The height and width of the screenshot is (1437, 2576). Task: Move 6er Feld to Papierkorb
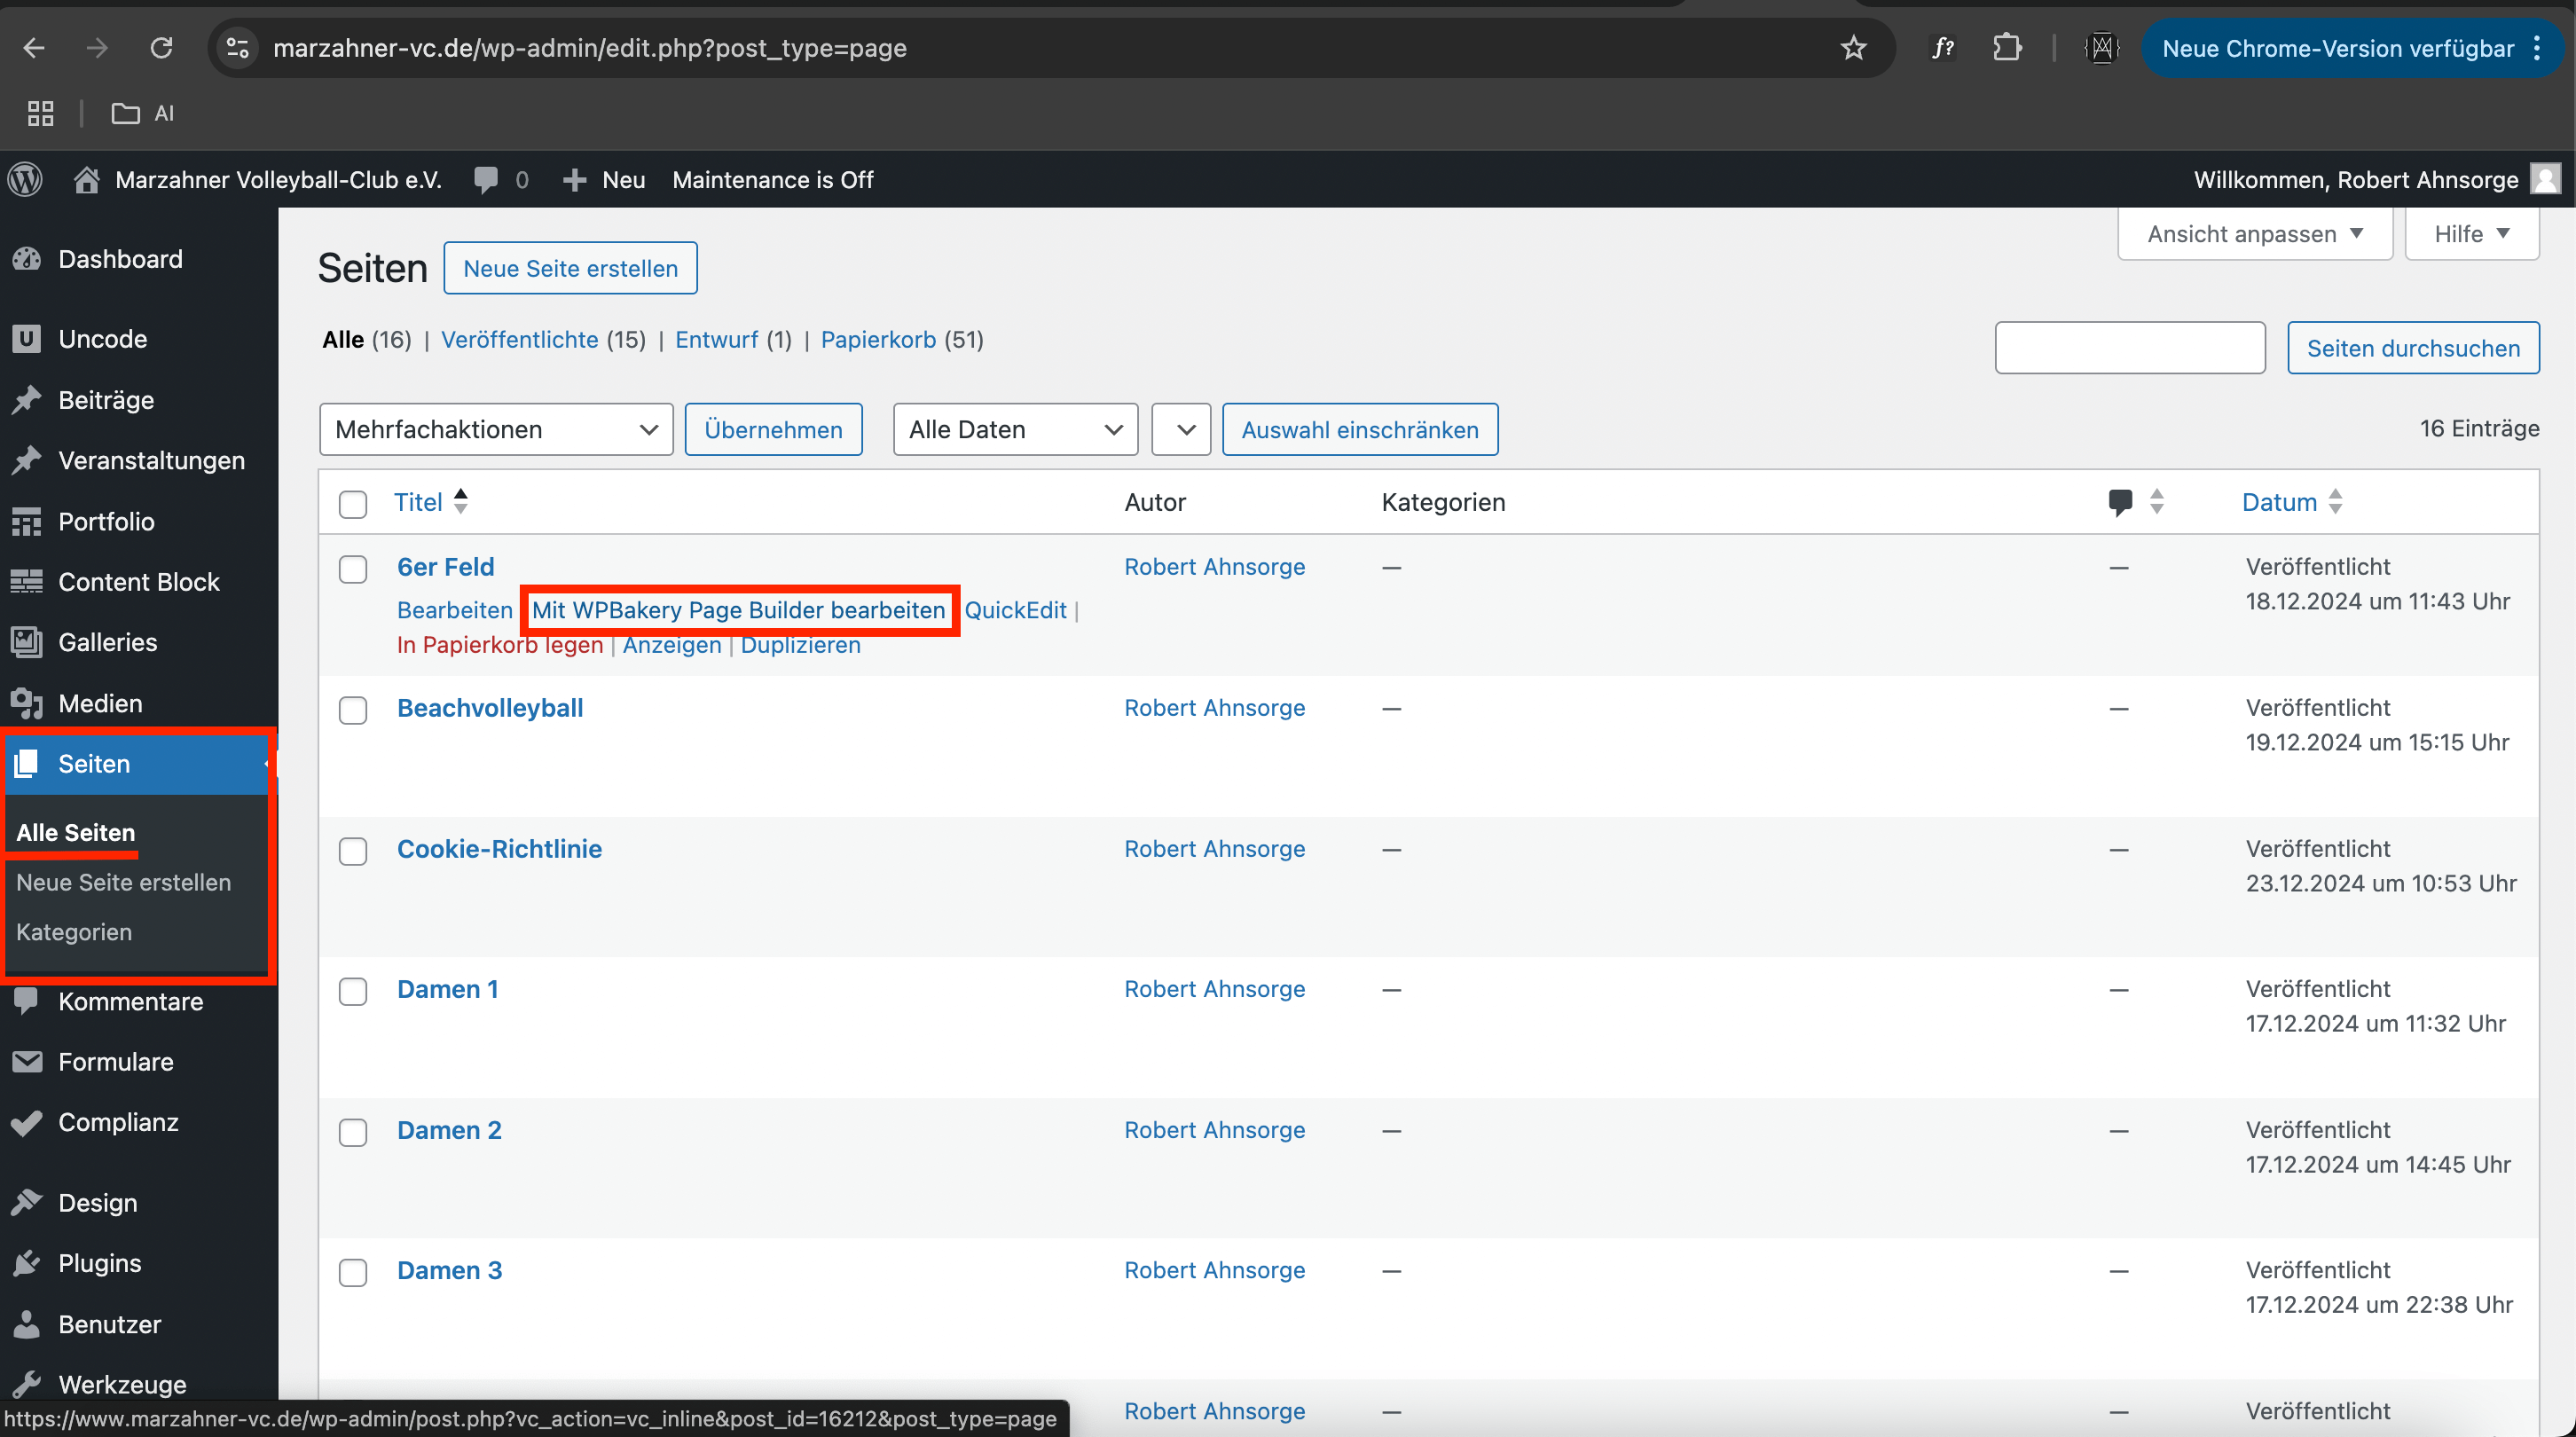point(500,645)
